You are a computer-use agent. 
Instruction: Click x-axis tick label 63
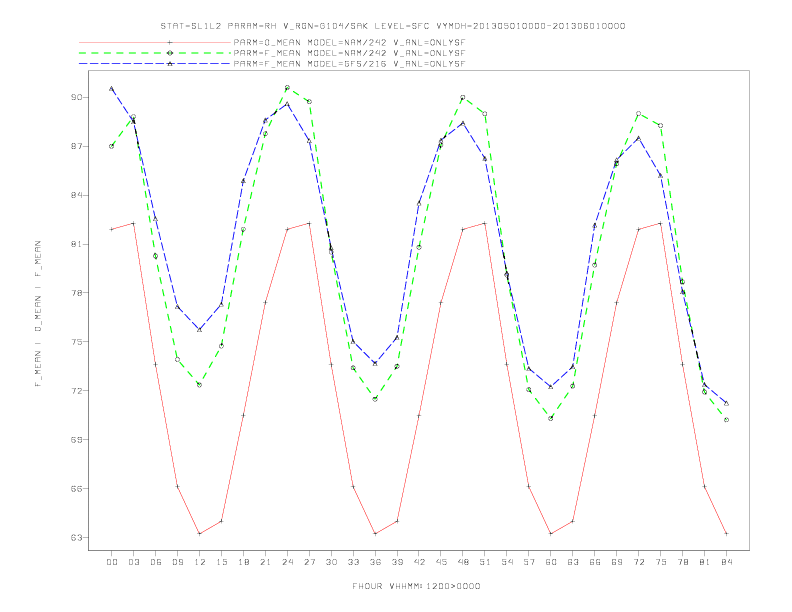click(573, 562)
